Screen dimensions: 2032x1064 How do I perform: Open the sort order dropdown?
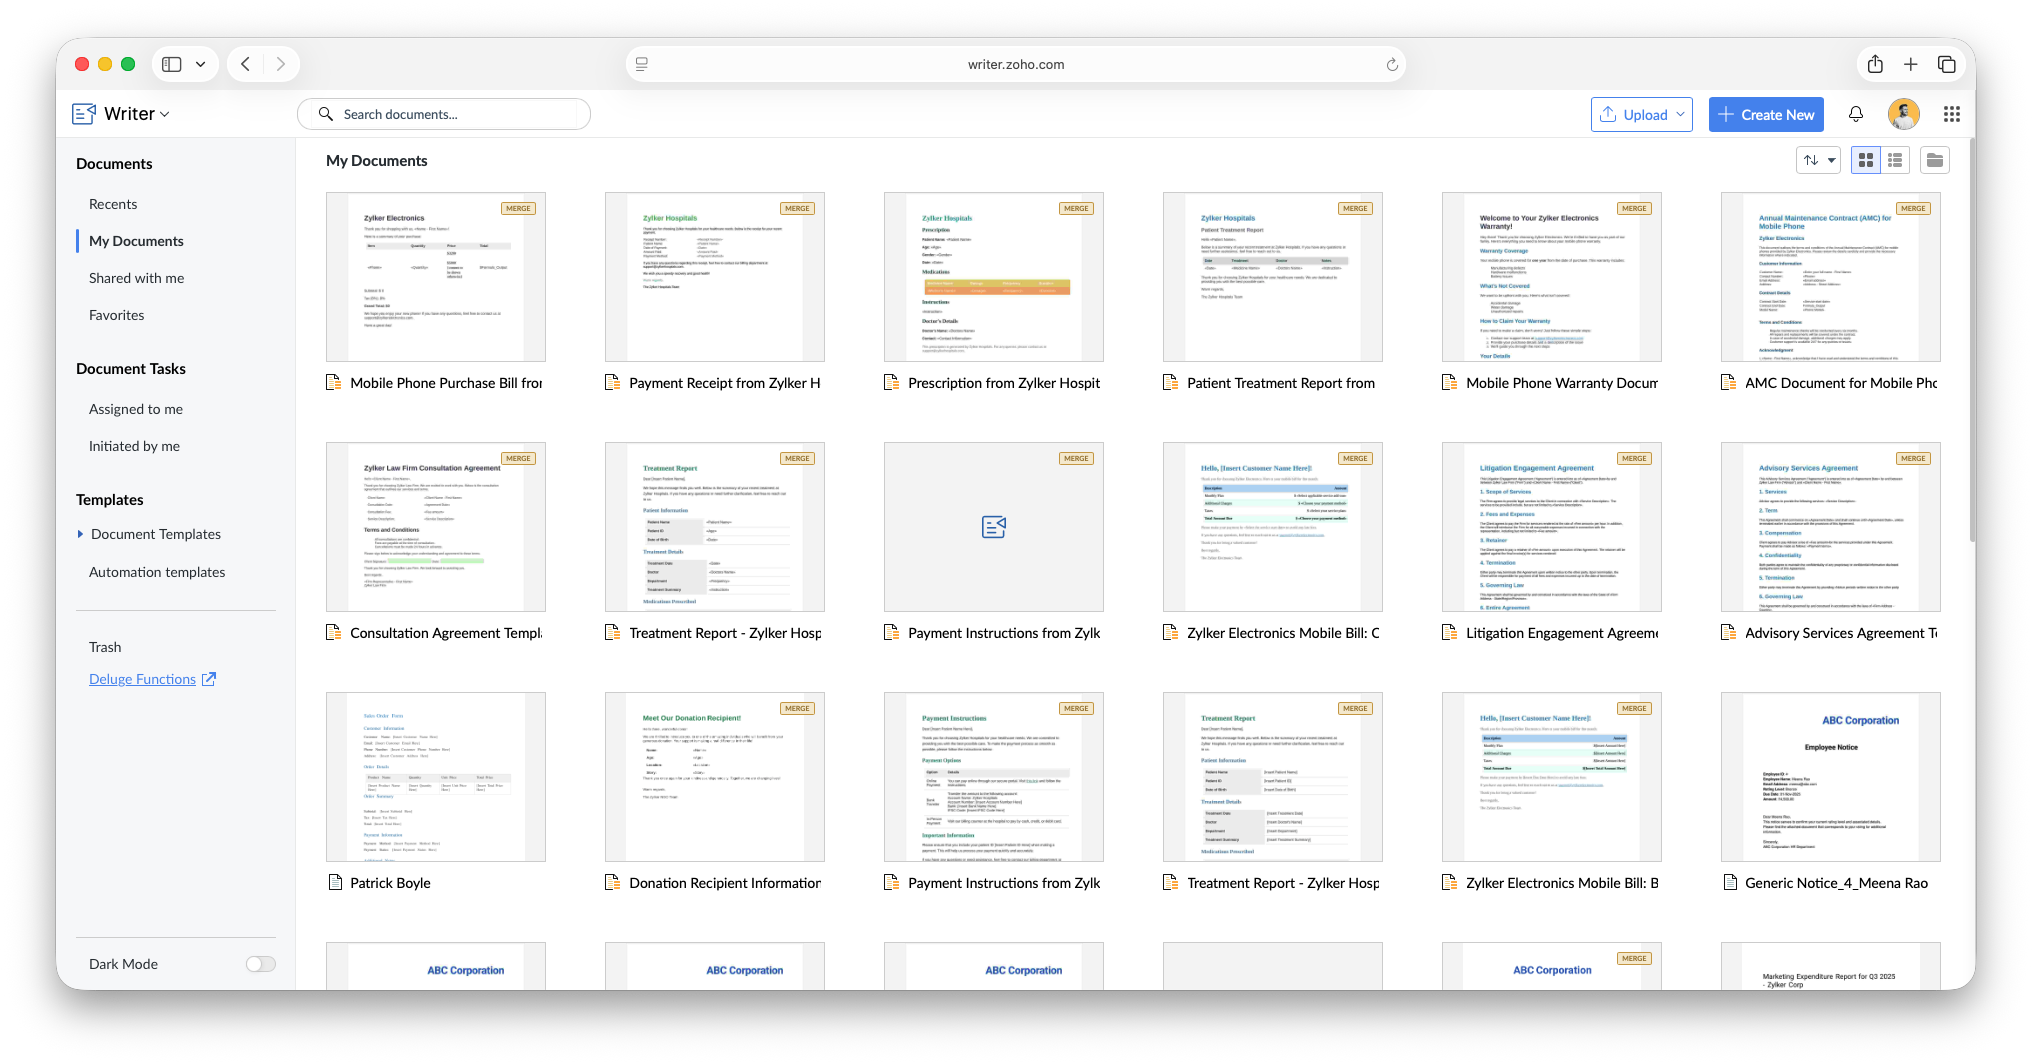[x=1819, y=160]
